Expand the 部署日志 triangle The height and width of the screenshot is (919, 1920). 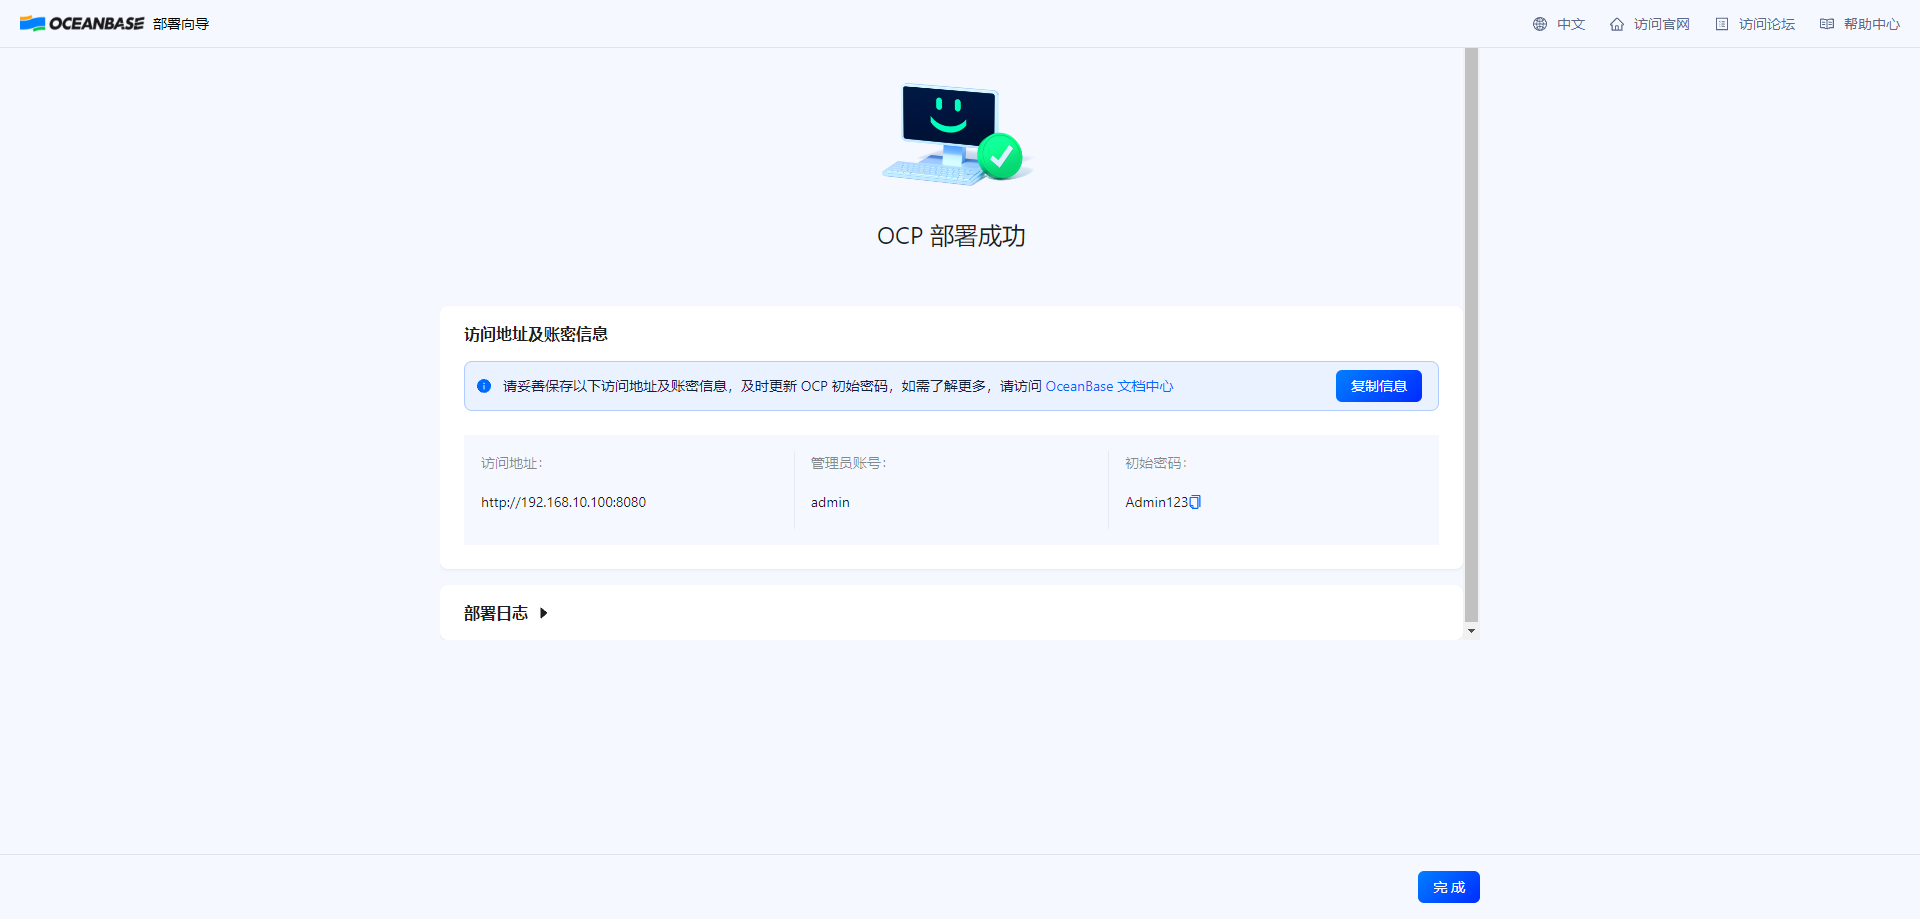click(544, 613)
